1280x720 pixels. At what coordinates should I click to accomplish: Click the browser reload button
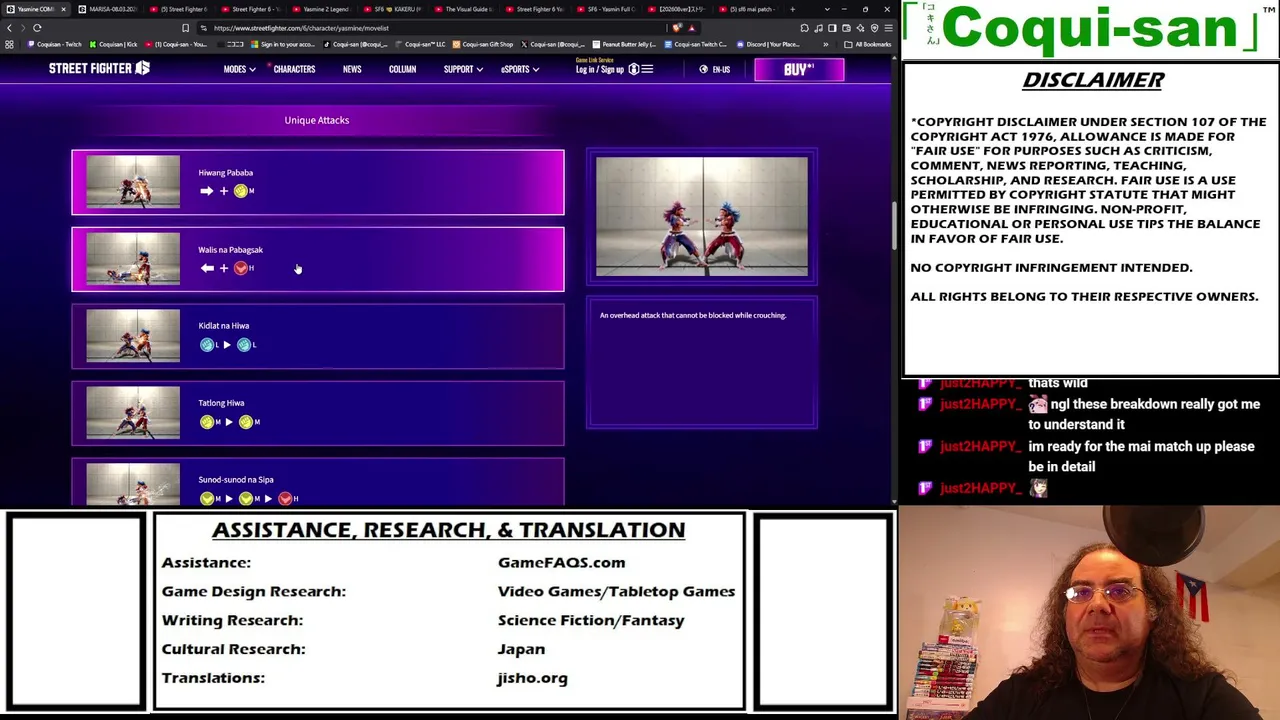point(37,28)
